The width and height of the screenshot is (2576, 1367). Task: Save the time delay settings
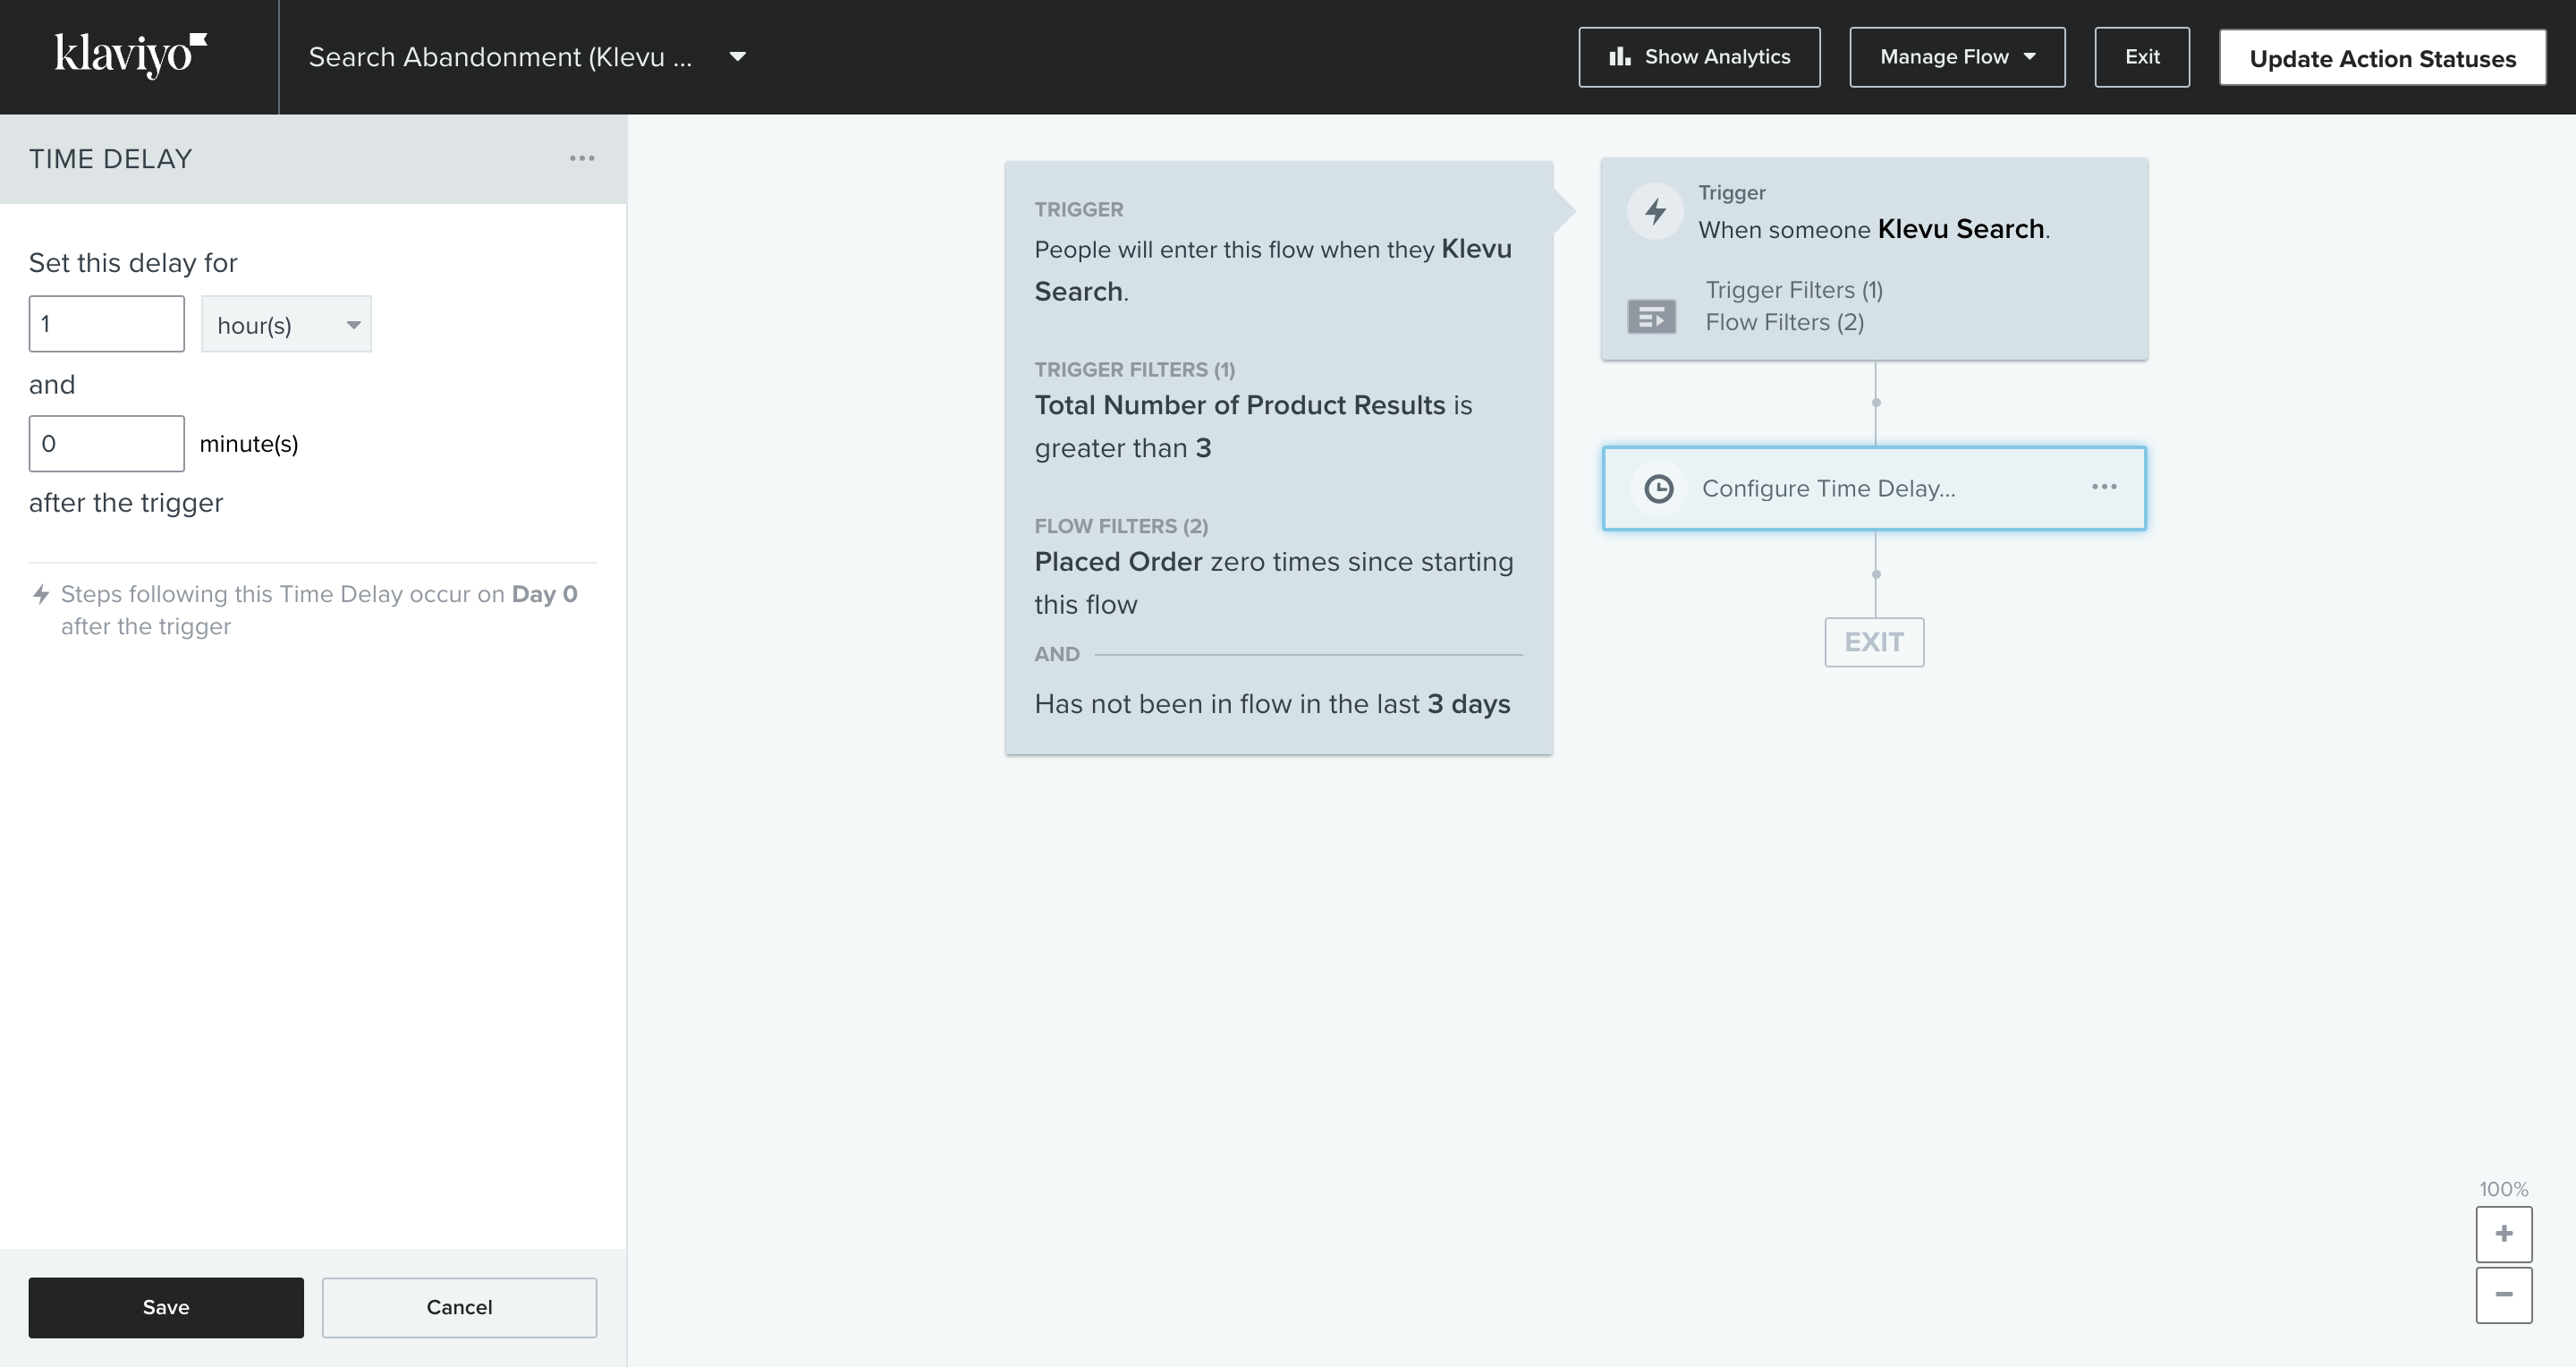166,1307
